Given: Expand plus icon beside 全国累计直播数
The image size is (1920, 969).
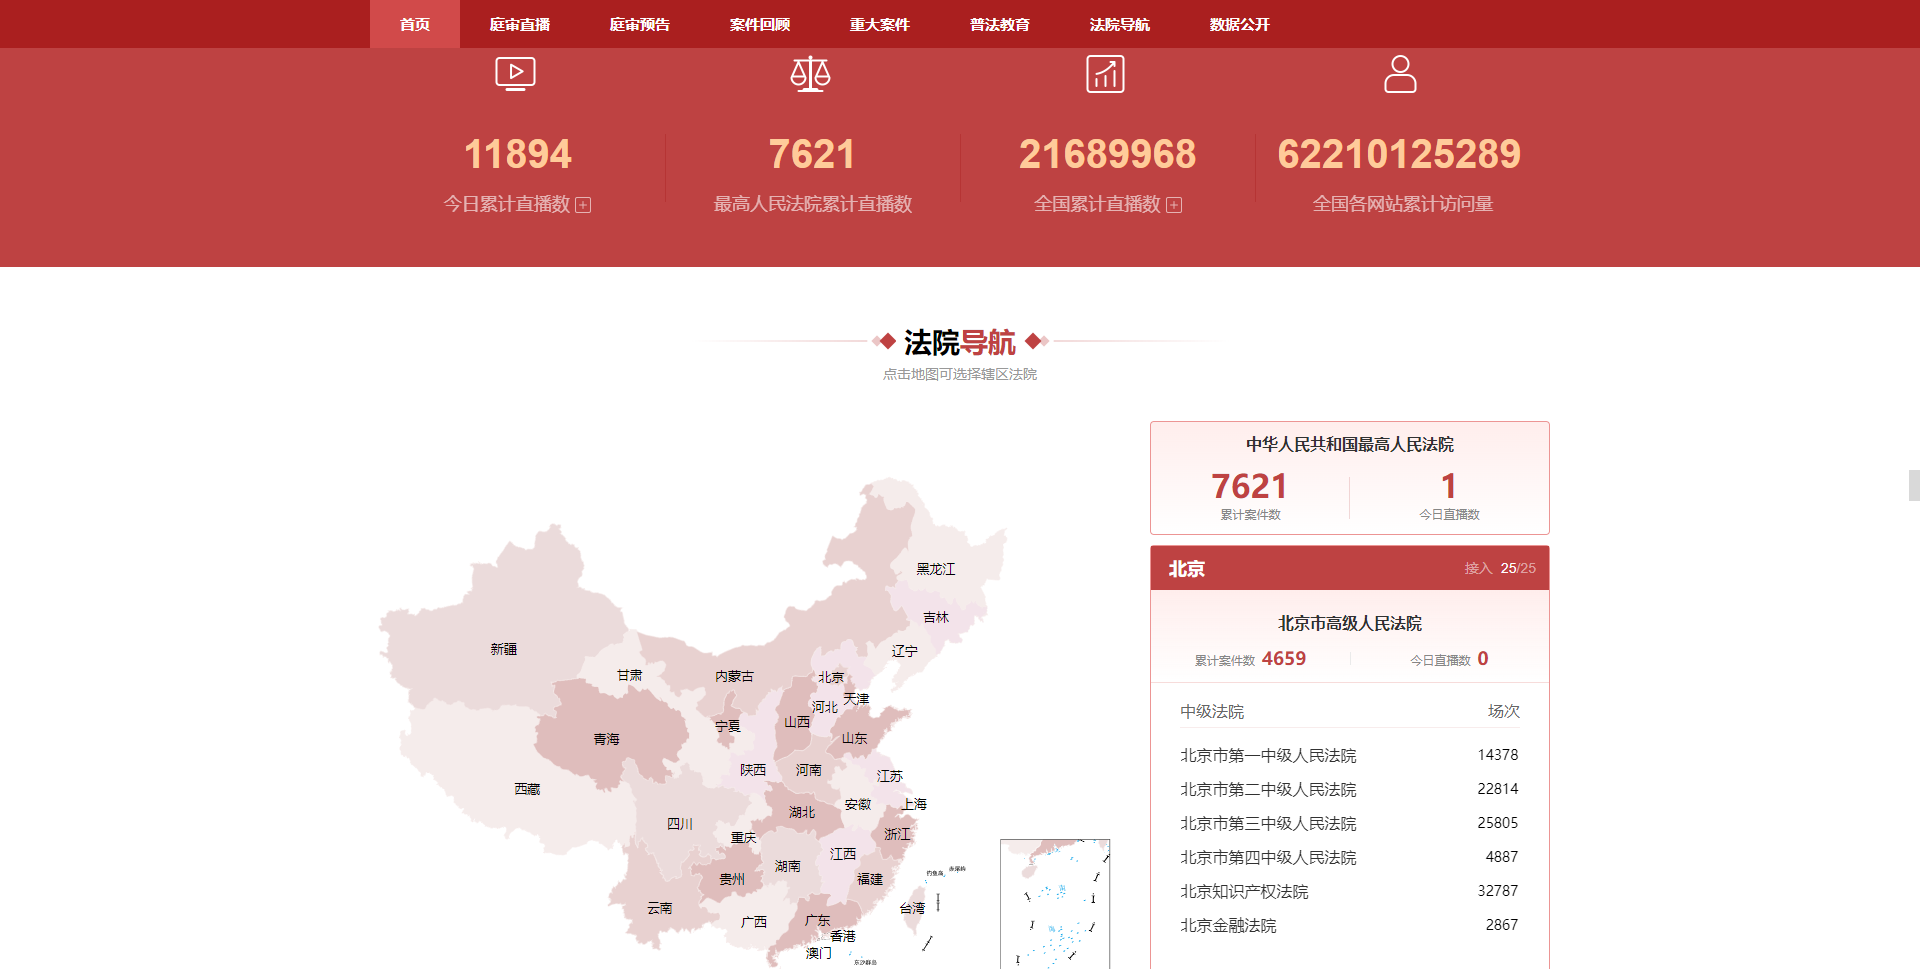Looking at the screenshot, I should point(1174,205).
